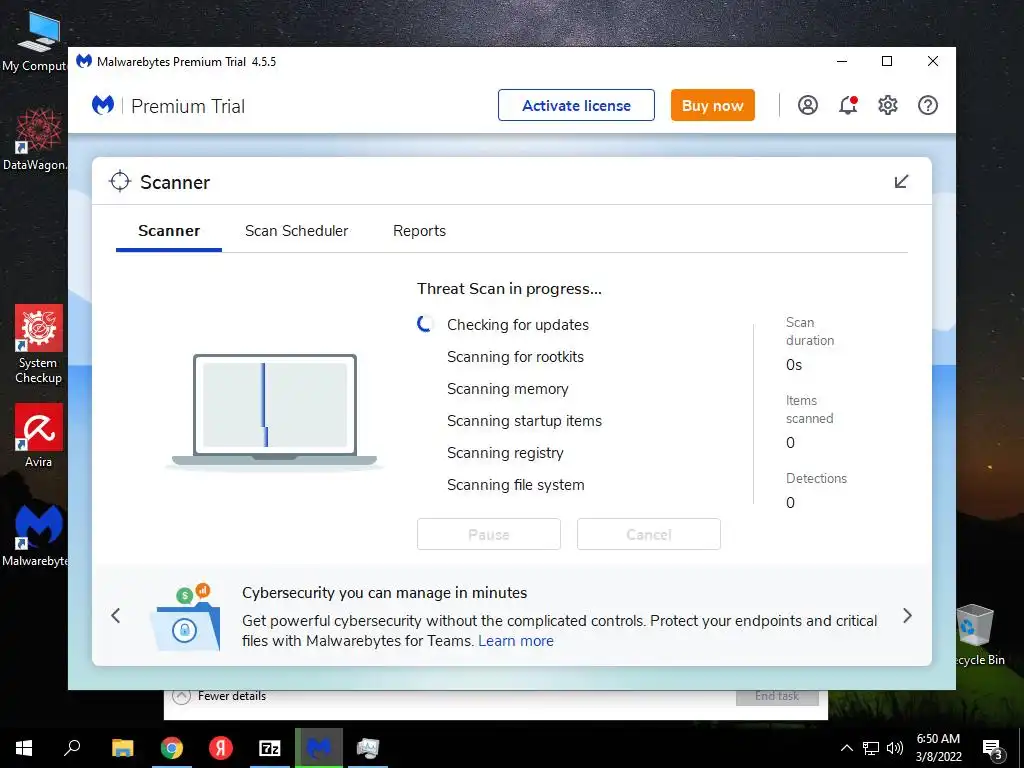1024x768 pixels.
Task: Open the account profile icon
Action: (808, 105)
